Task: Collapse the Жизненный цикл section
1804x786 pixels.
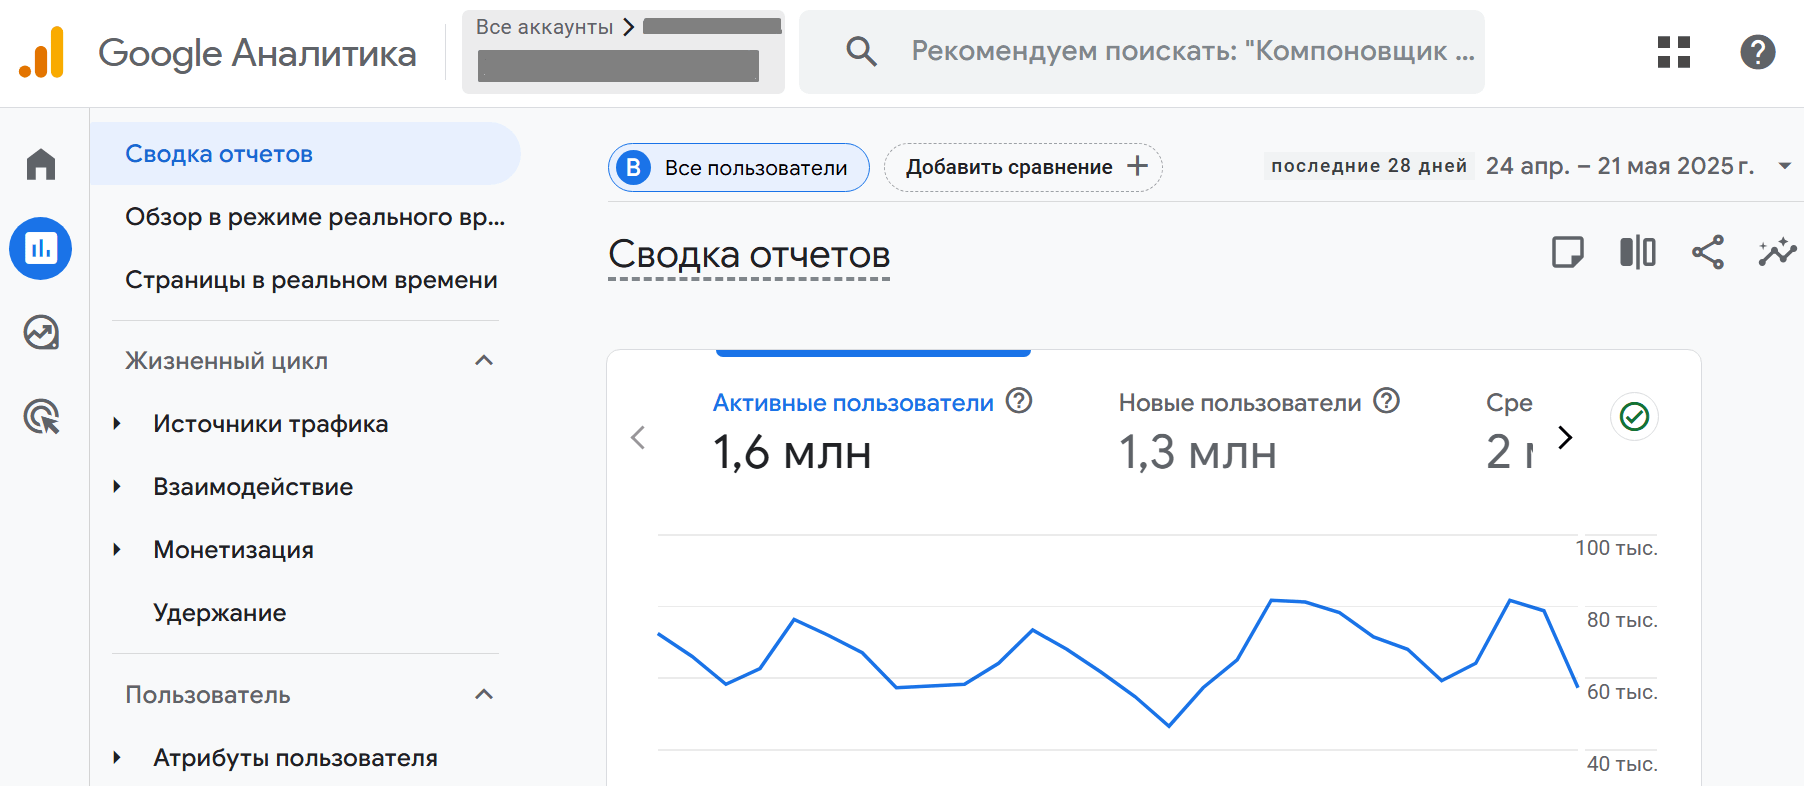Action: pyautogui.click(x=484, y=361)
